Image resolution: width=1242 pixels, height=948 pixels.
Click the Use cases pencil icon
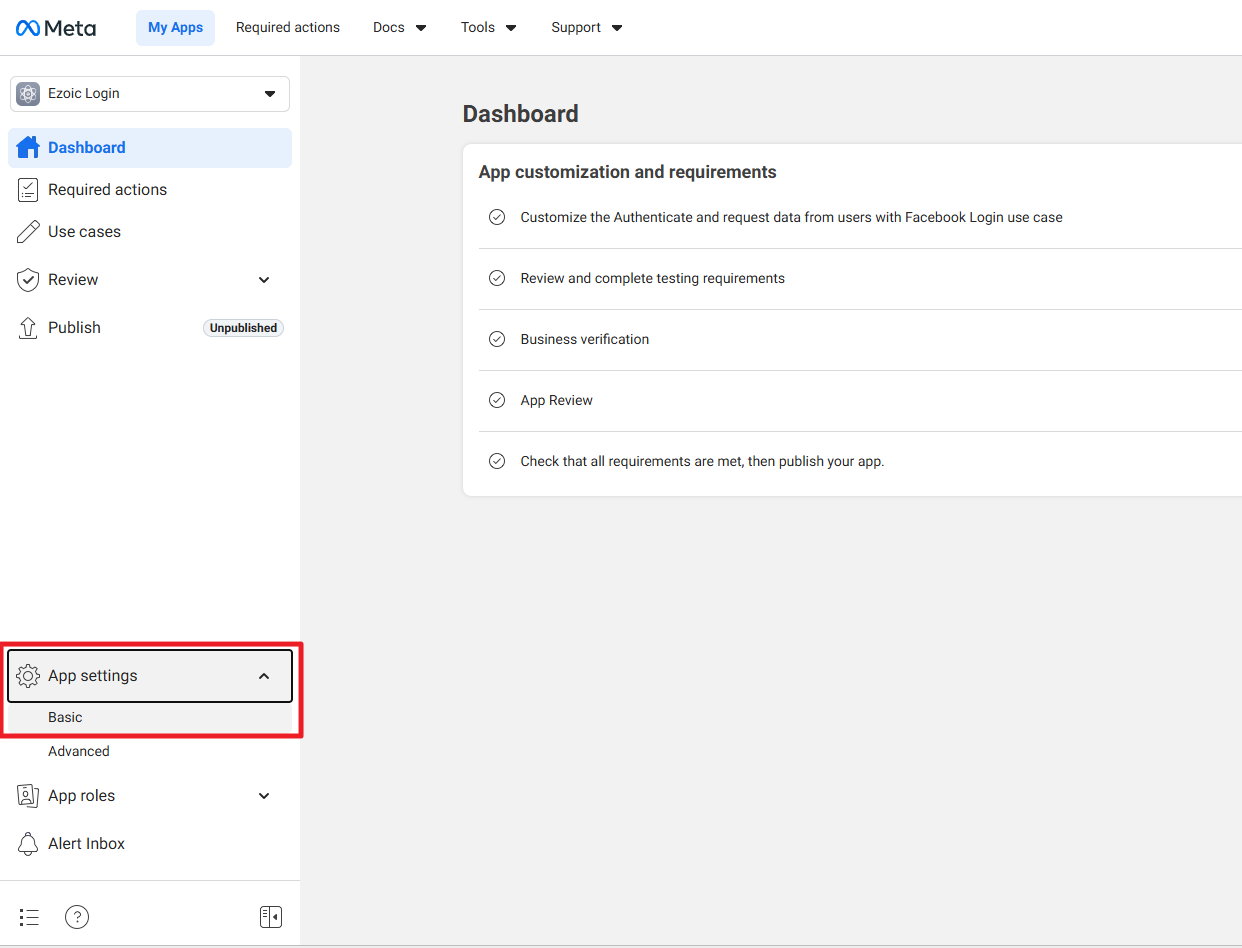coord(28,232)
